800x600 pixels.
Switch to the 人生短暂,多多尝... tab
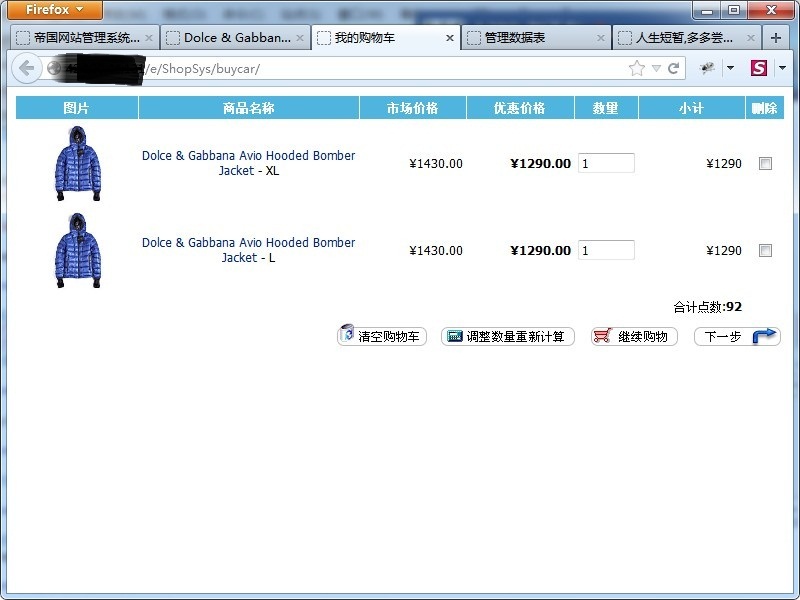(686, 38)
